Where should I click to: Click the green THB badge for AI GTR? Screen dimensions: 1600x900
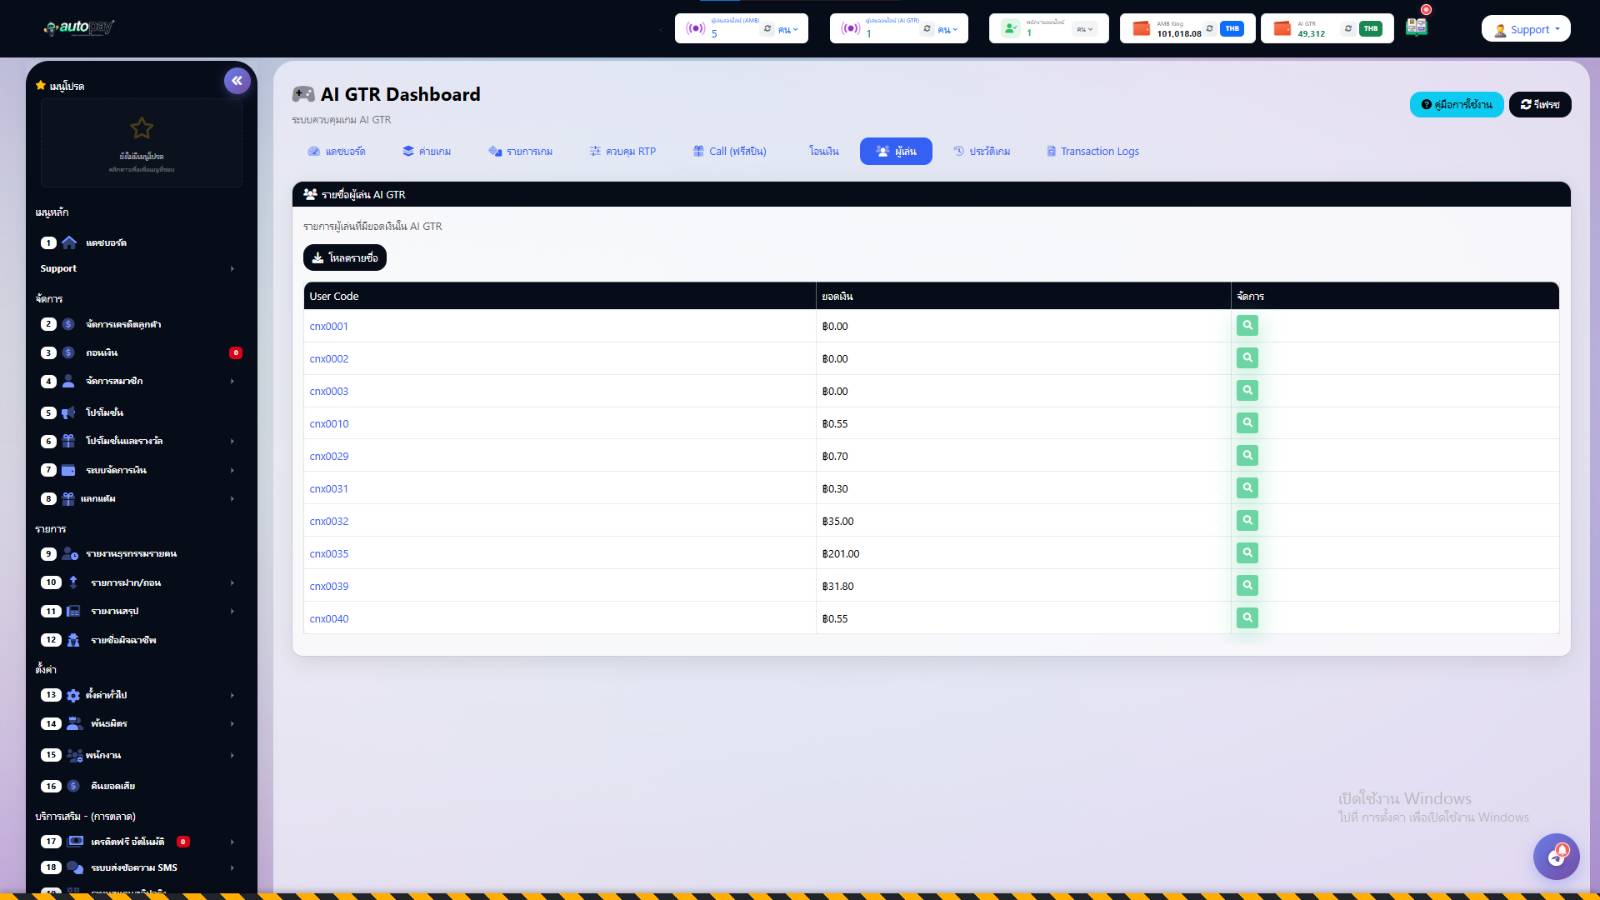point(1370,29)
